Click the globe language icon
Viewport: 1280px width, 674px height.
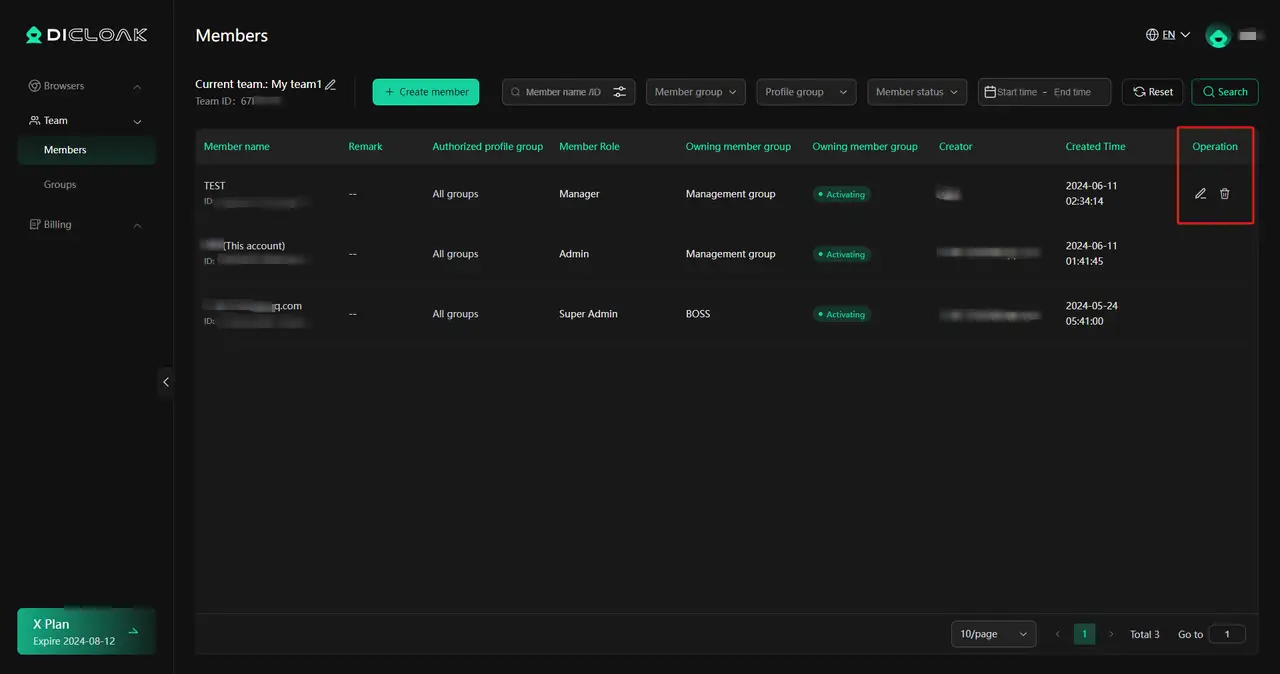1152,35
